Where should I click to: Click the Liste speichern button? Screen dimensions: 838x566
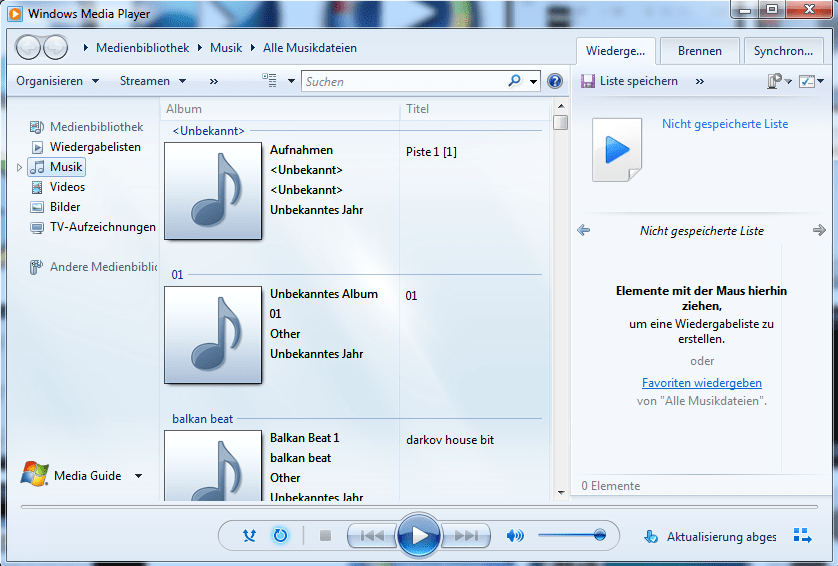point(630,81)
